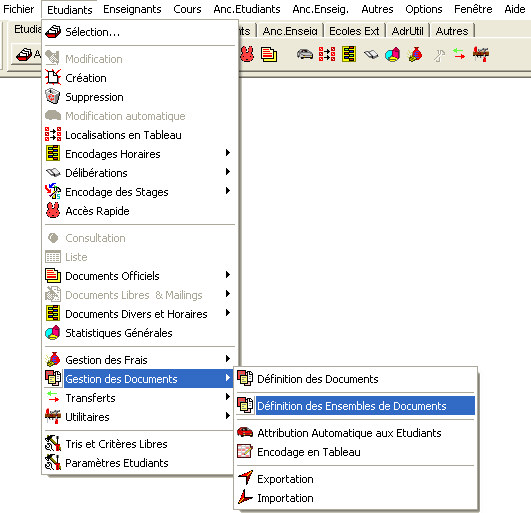Viewport: 531px width, 513px height.
Task: Expand the Gestion des Documents submenu arrow
Action: [x=228, y=378]
